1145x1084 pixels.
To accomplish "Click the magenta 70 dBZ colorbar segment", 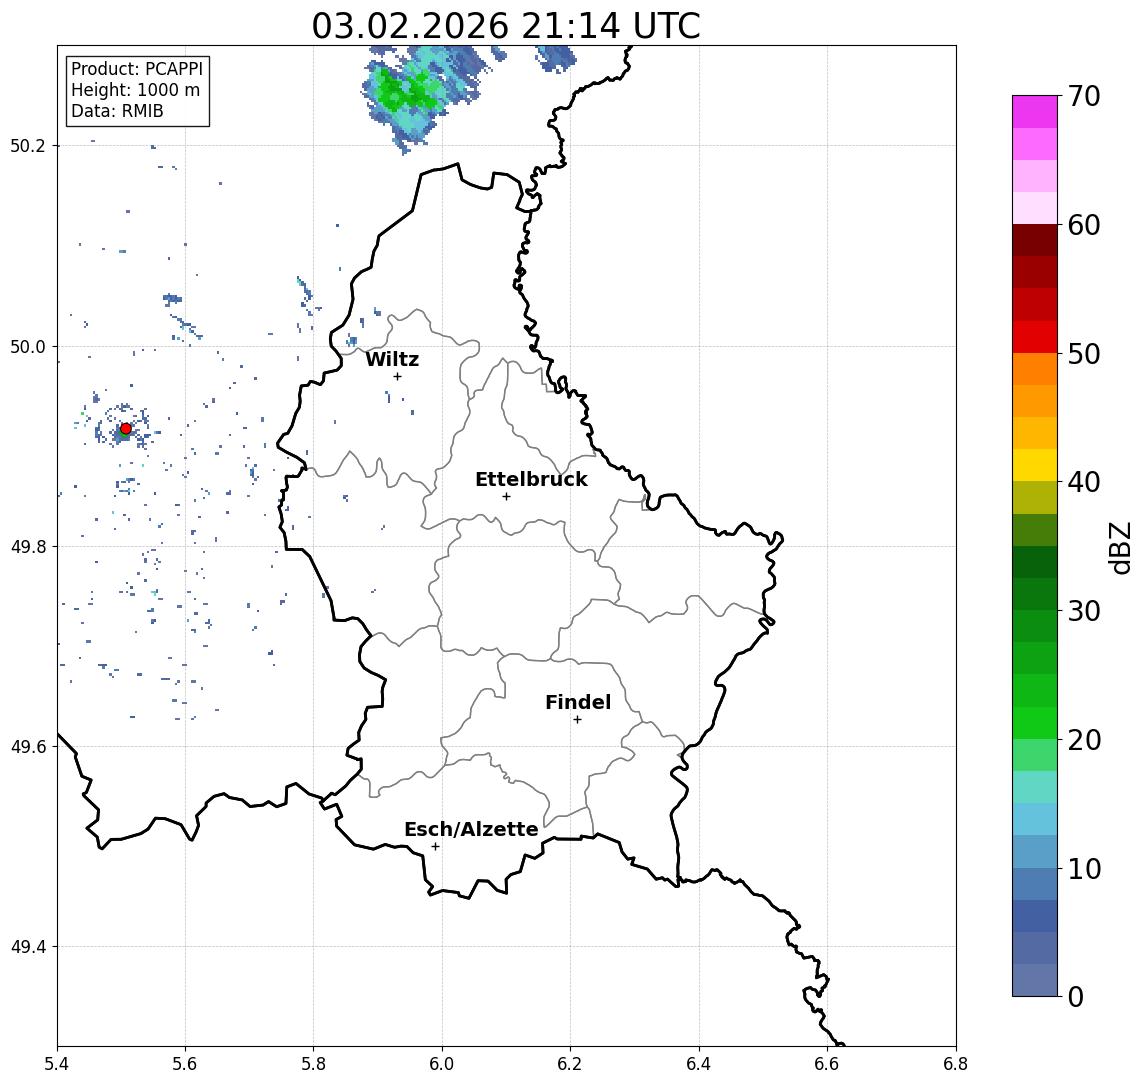I will pos(1035,112).
